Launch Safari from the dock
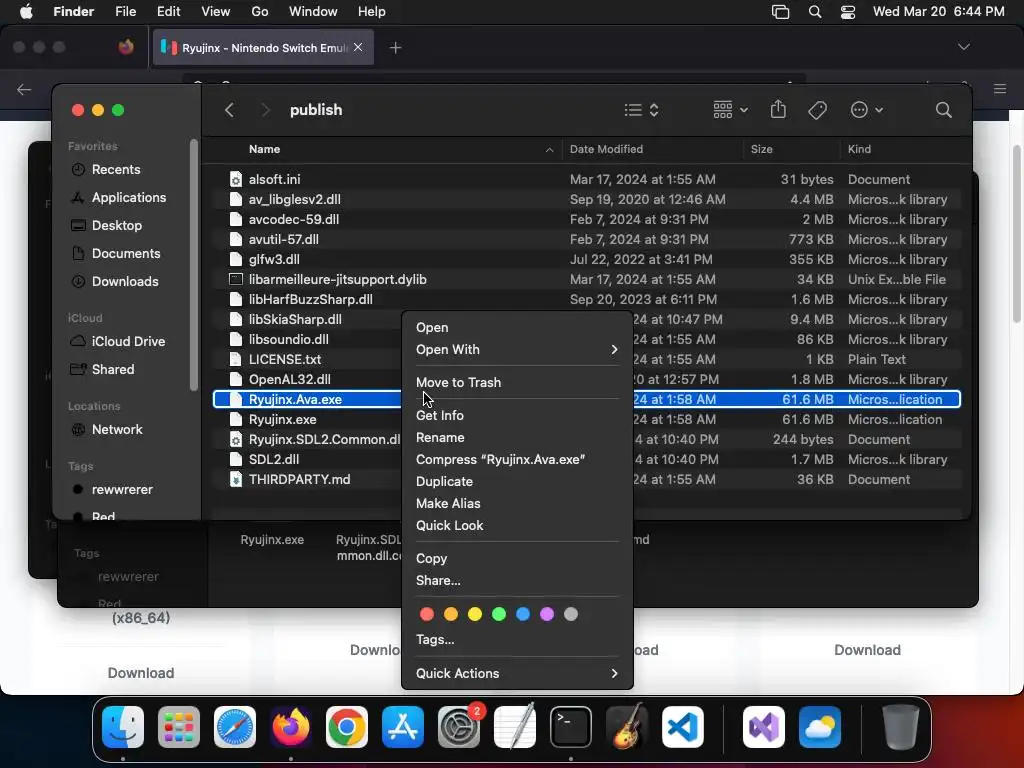Screen dimensions: 1024x768 [x=235, y=727]
